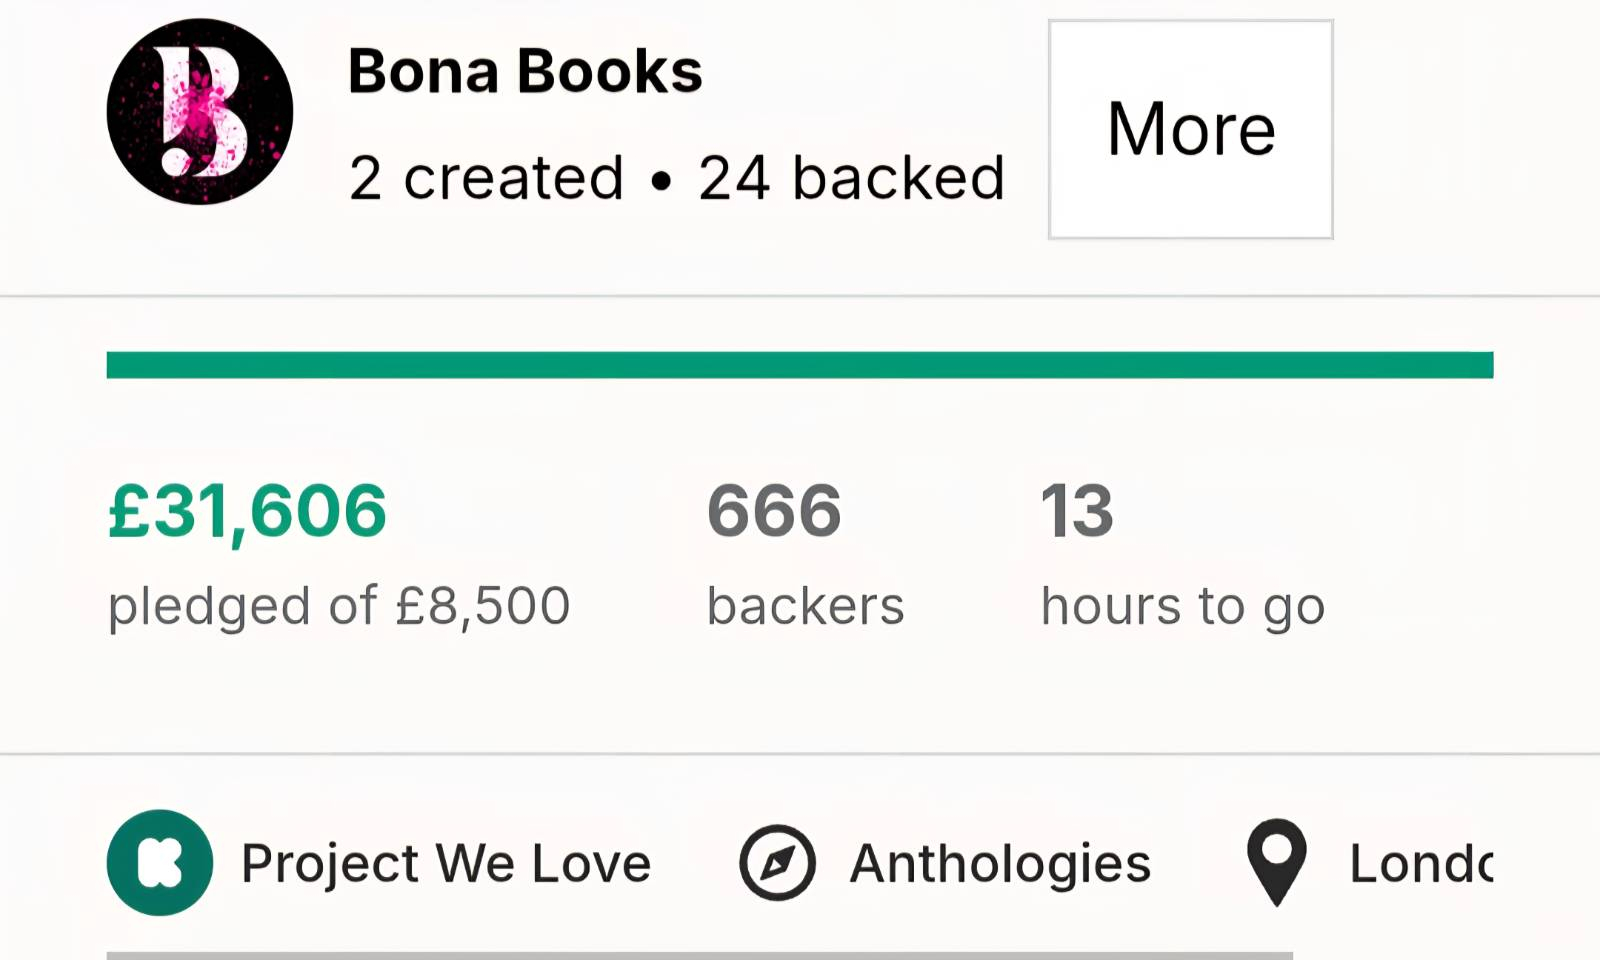This screenshot has height=960, width=1600.
Task: Open the London location link
Action: pyautogui.click(x=1420, y=863)
